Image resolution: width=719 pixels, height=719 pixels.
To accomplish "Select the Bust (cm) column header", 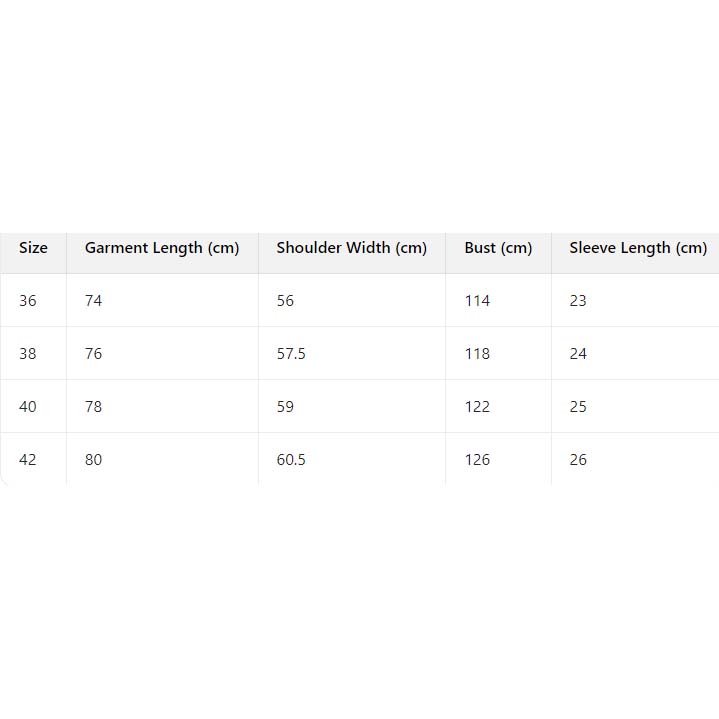I will pyautogui.click(x=498, y=248).
